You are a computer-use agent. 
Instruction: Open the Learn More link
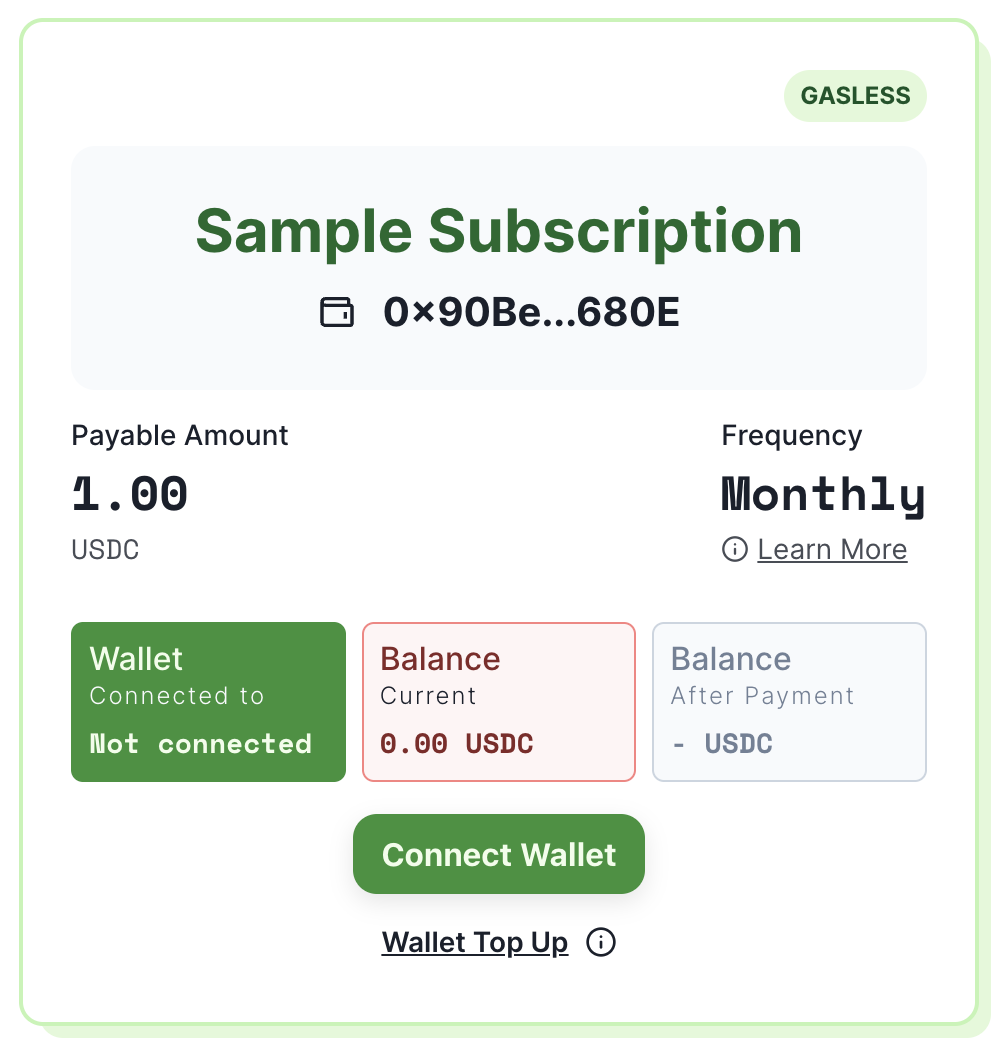[x=832, y=549]
